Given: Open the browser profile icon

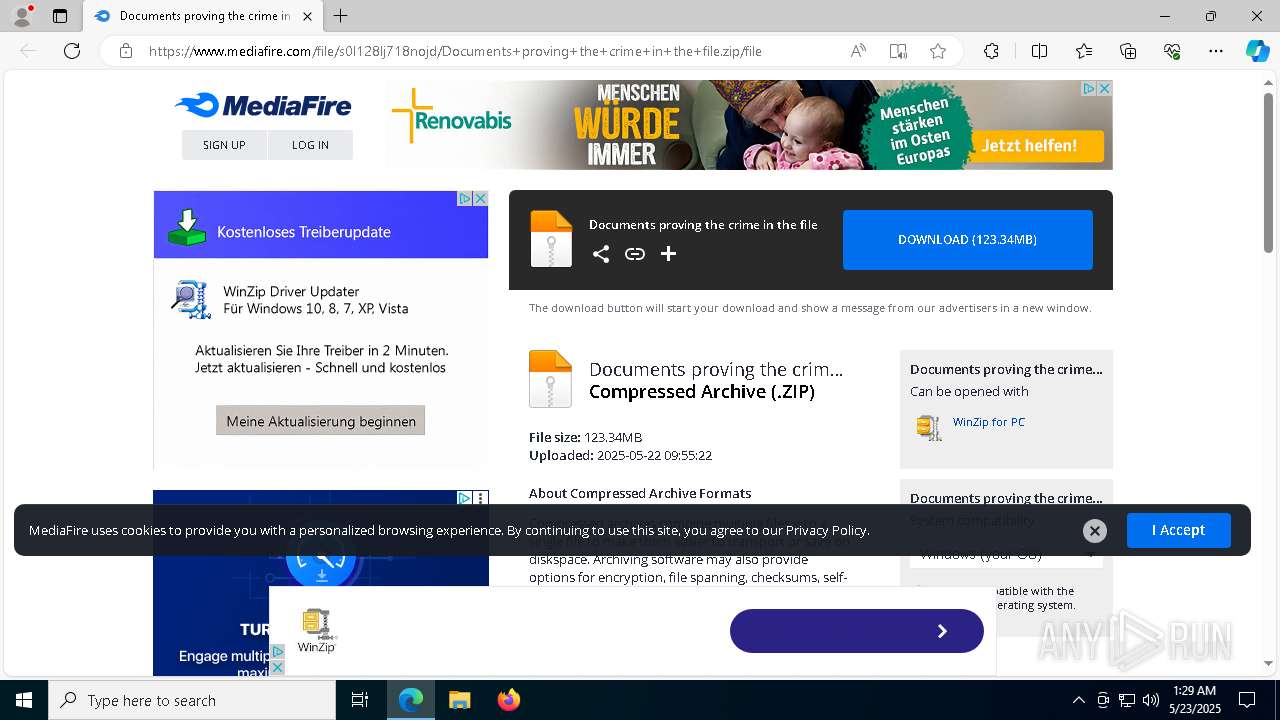Looking at the screenshot, I should coord(22,16).
